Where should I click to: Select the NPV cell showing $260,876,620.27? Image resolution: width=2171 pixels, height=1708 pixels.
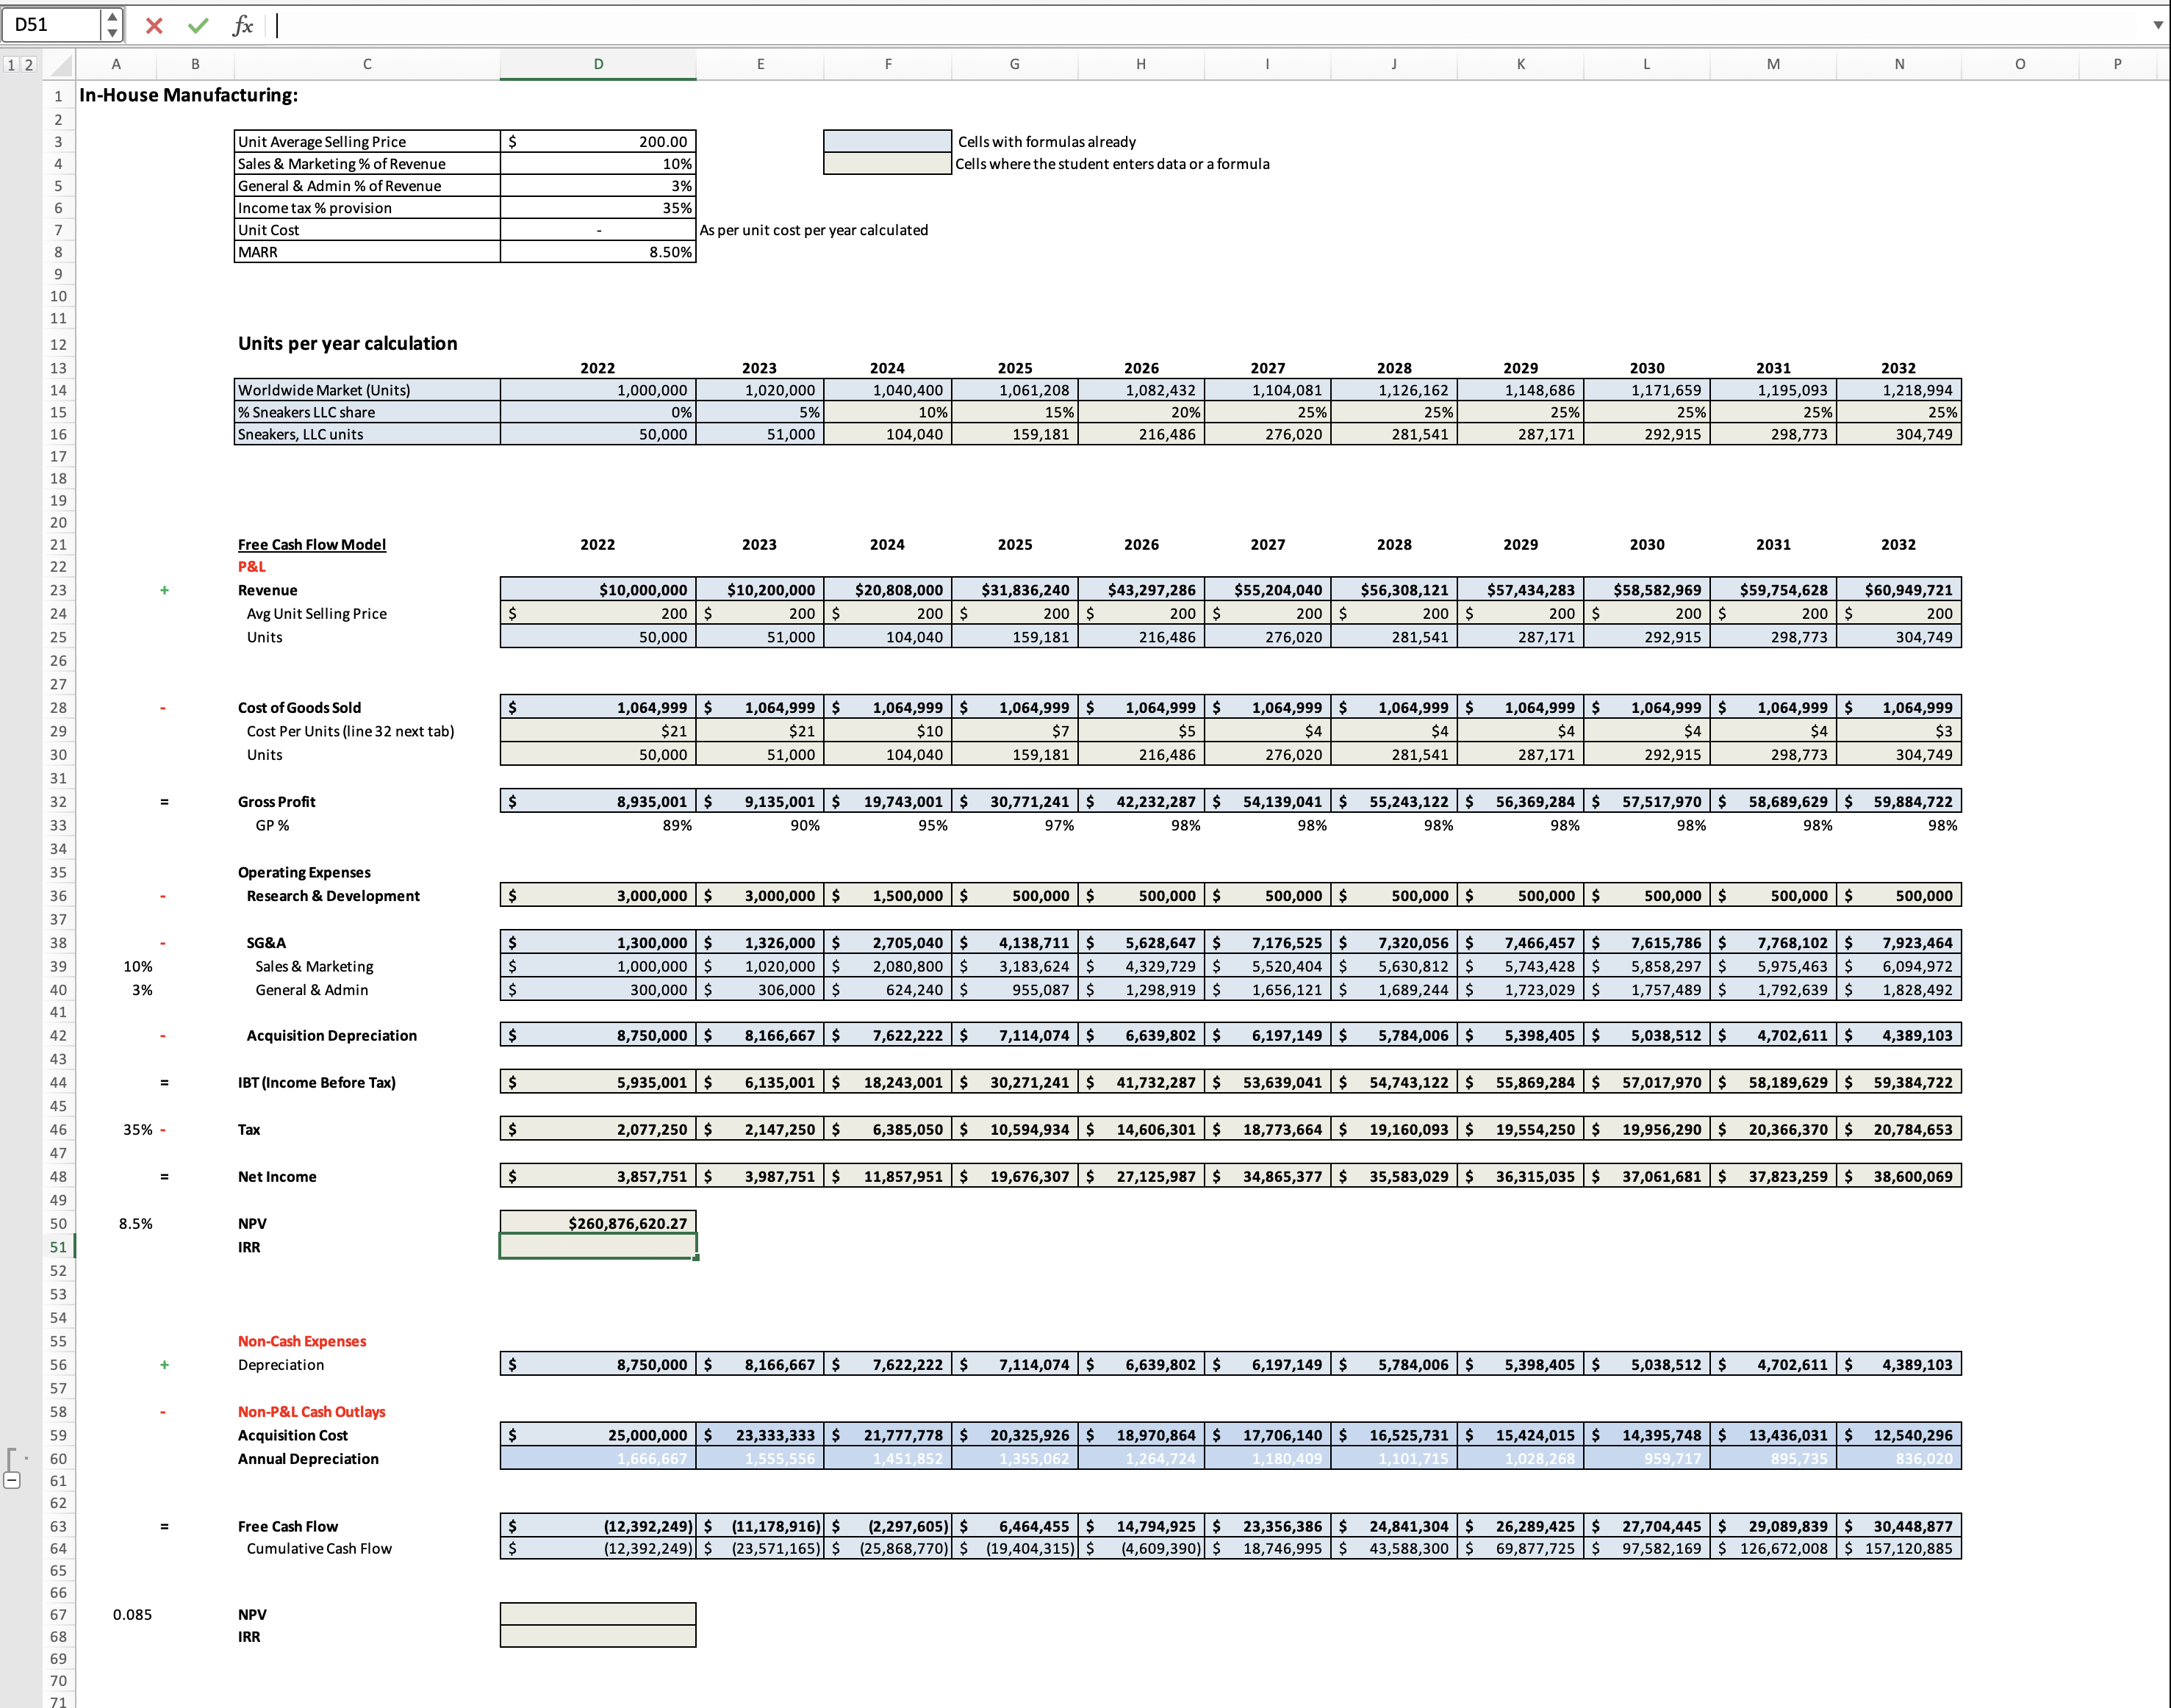[x=598, y=1222]
